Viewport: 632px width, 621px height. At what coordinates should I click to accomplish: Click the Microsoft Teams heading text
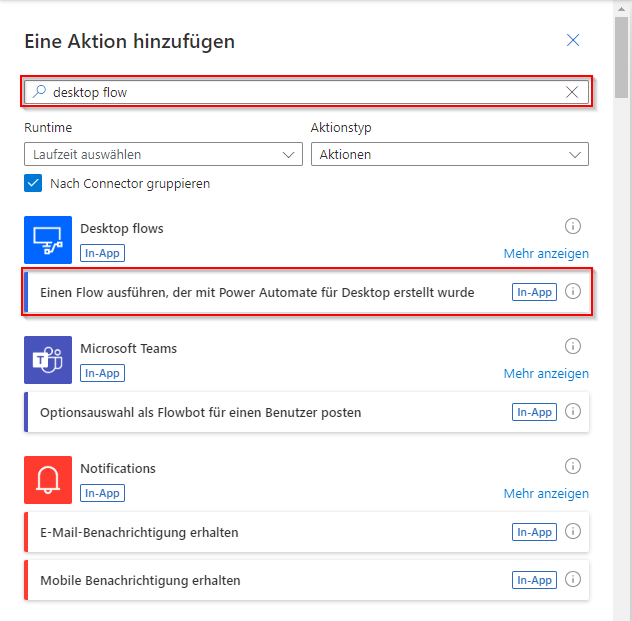[129, 349]
